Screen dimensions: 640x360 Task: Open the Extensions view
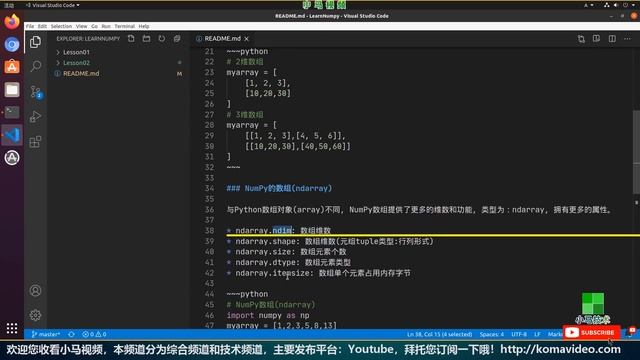36,142
